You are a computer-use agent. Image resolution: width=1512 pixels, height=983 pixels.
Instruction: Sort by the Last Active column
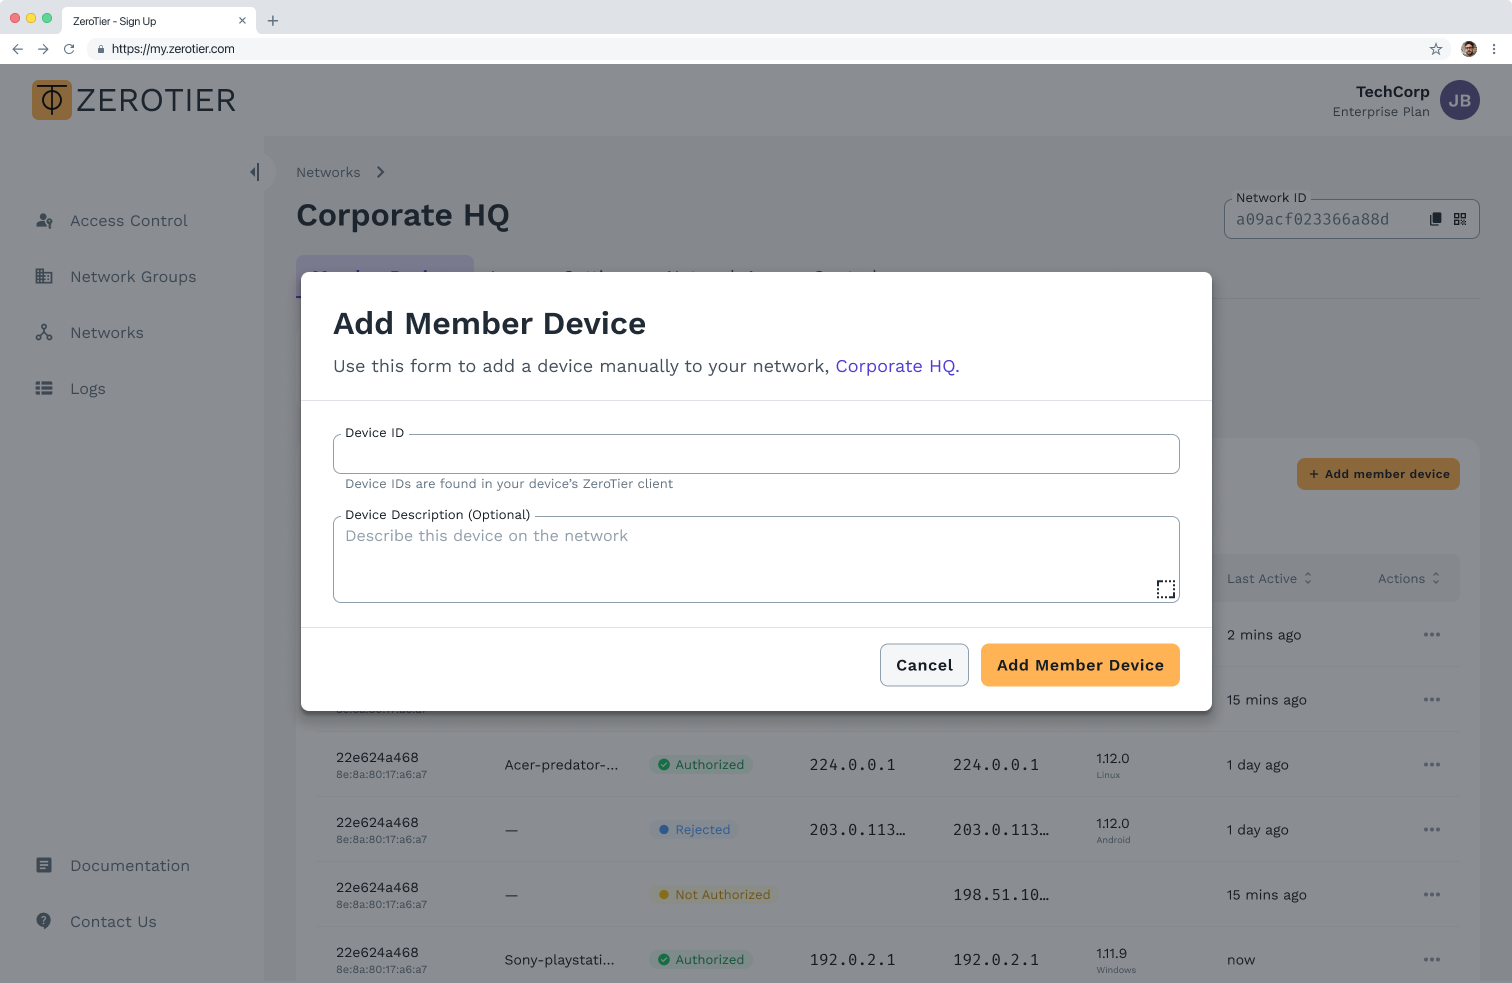tap(1269, 579)
